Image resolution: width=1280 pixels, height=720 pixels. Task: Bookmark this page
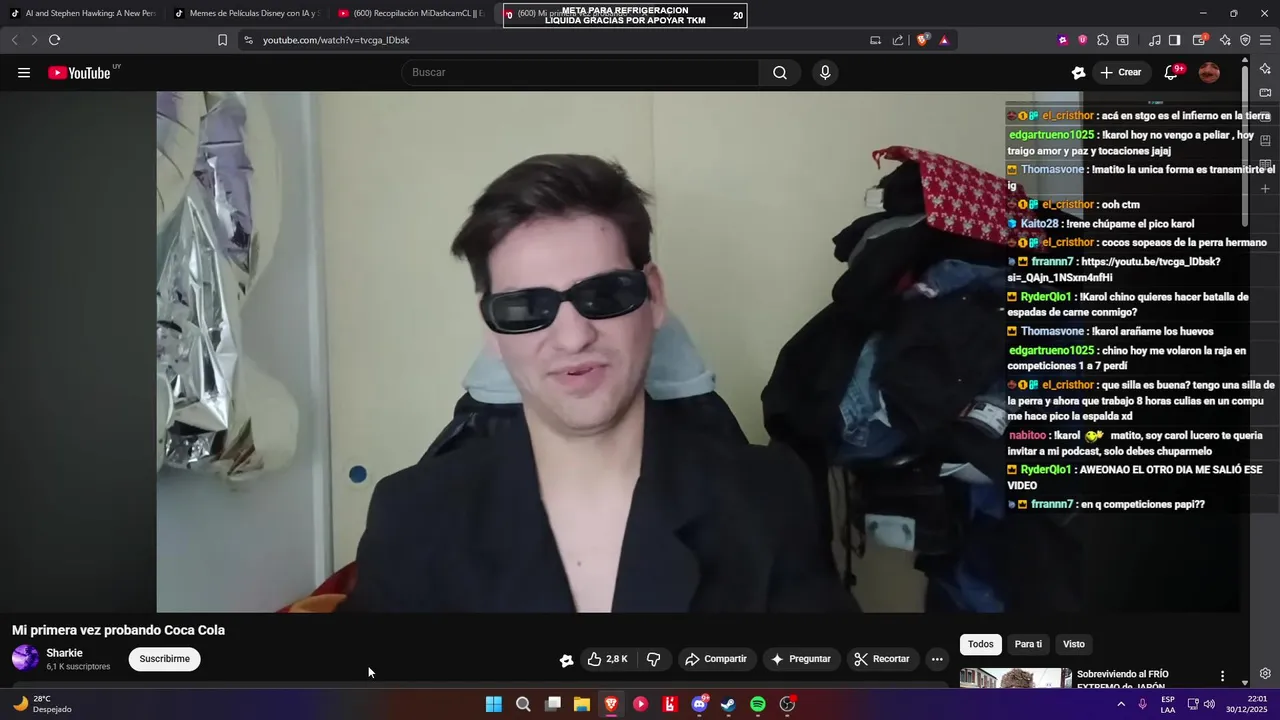click(222, 40)
